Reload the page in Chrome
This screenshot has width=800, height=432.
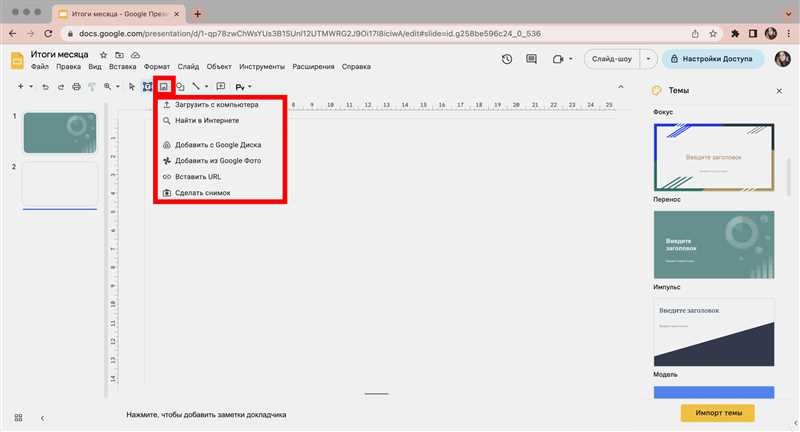(48, 34)
